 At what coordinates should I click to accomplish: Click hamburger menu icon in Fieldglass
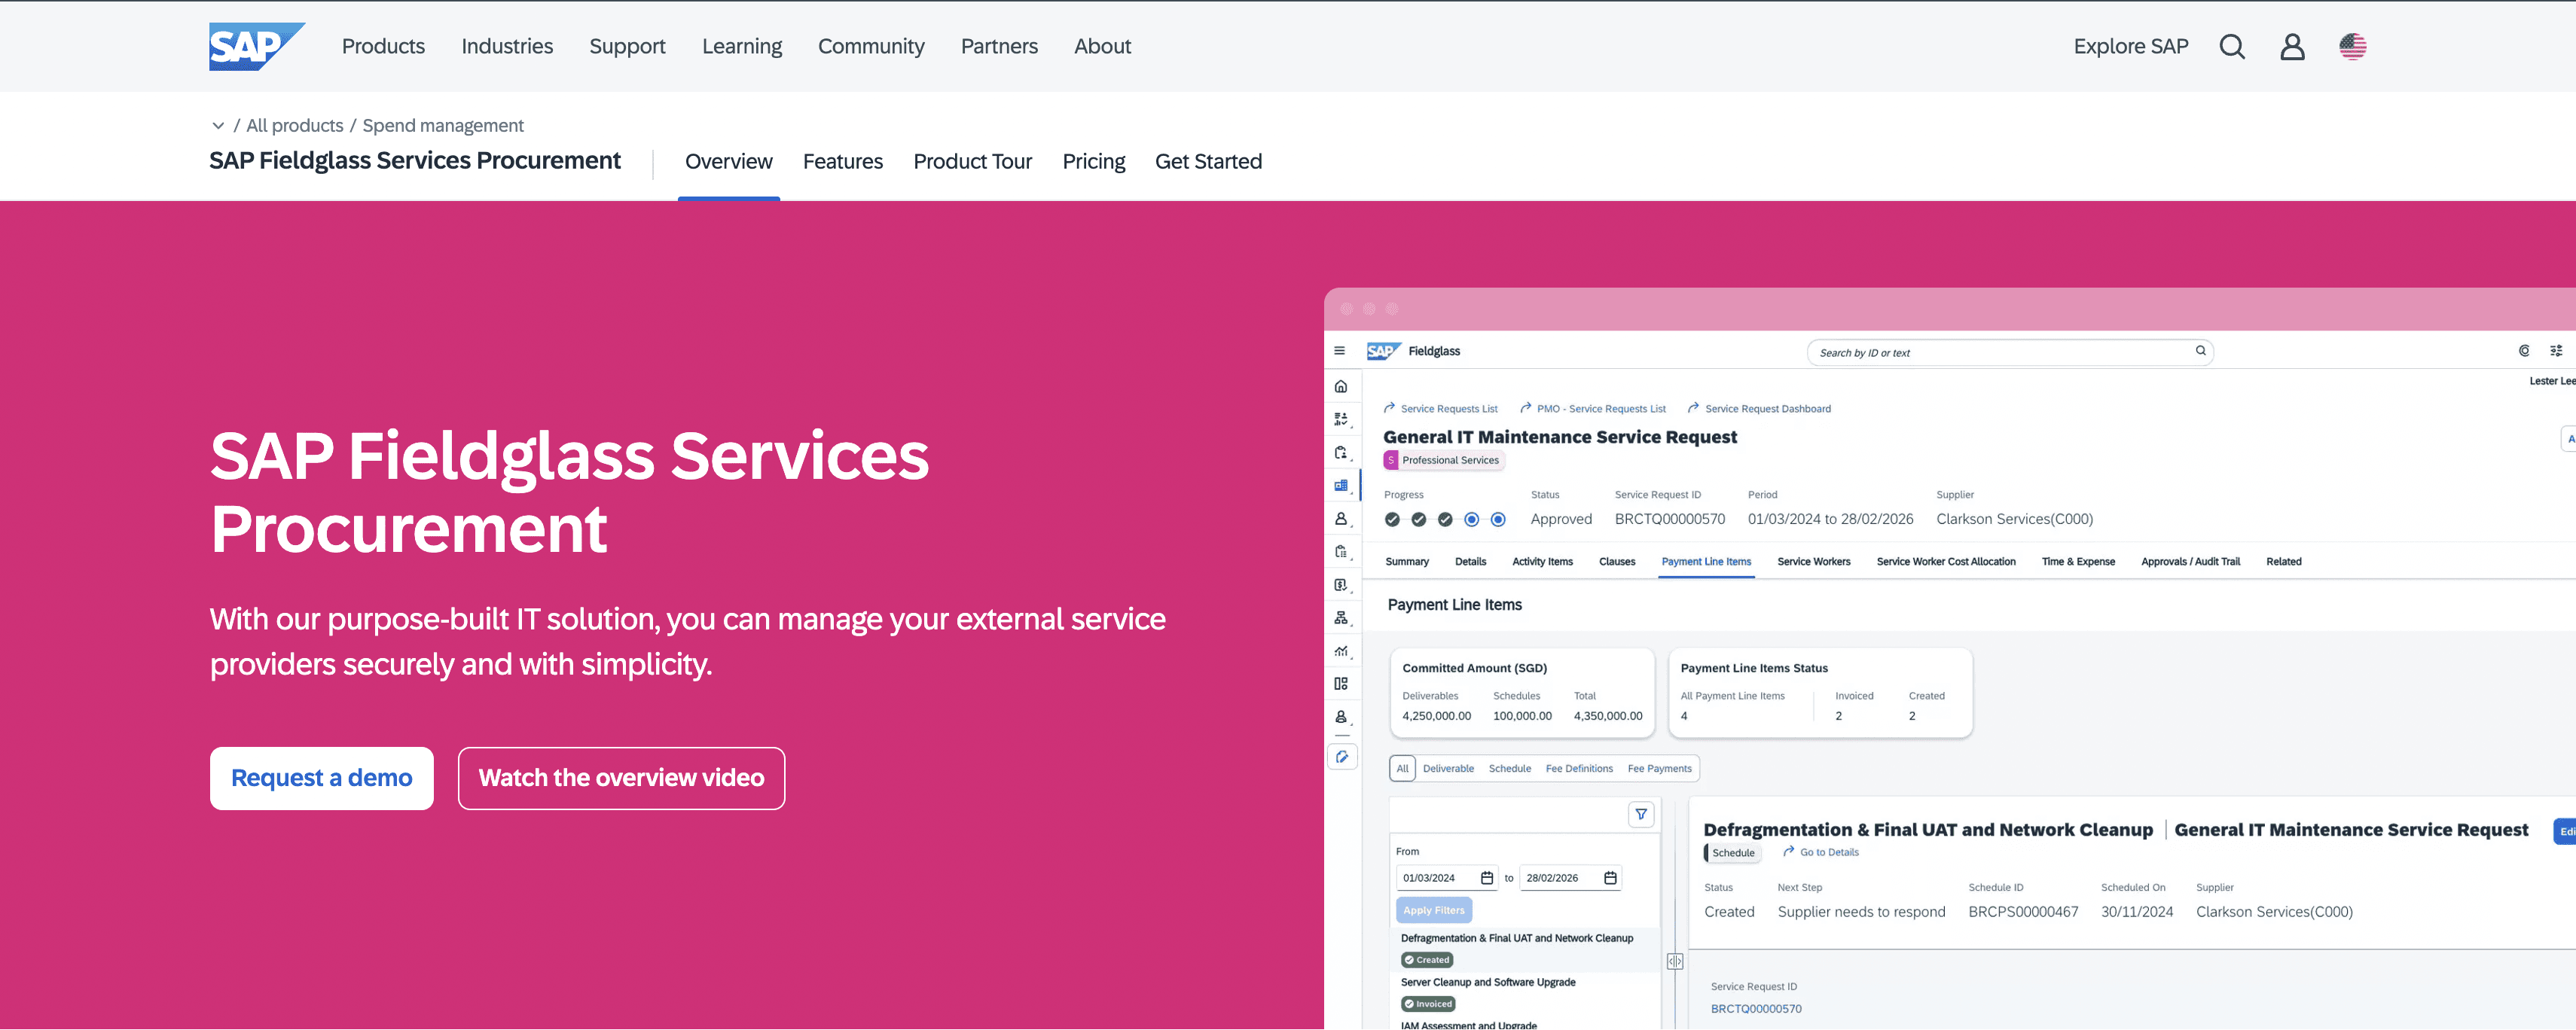(1339, 351)
